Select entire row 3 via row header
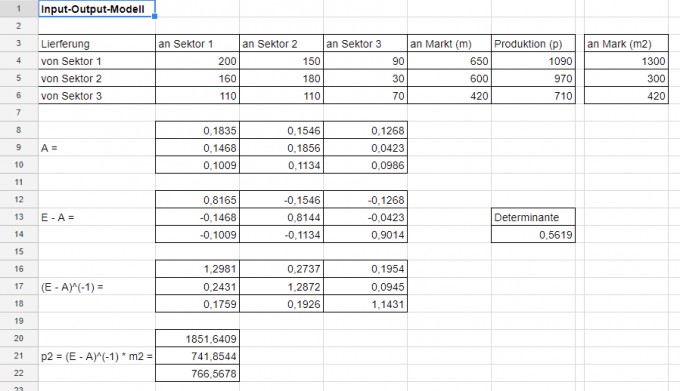This screenshot has height=391, width=680. 19,43
